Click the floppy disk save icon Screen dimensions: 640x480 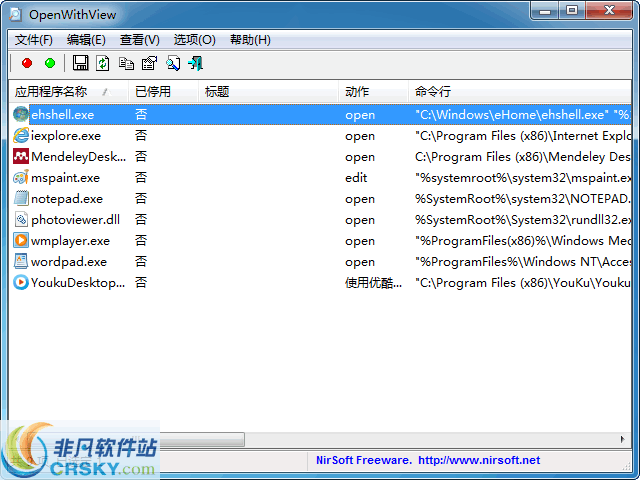tap(80, 63)
